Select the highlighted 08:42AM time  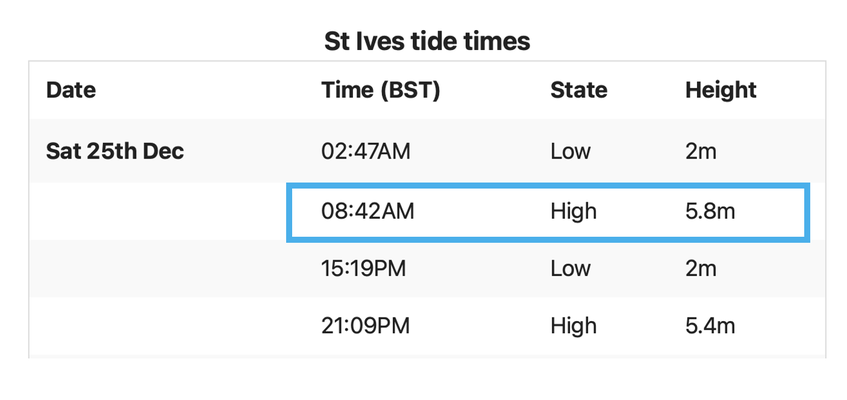click(x=368, y=211)
